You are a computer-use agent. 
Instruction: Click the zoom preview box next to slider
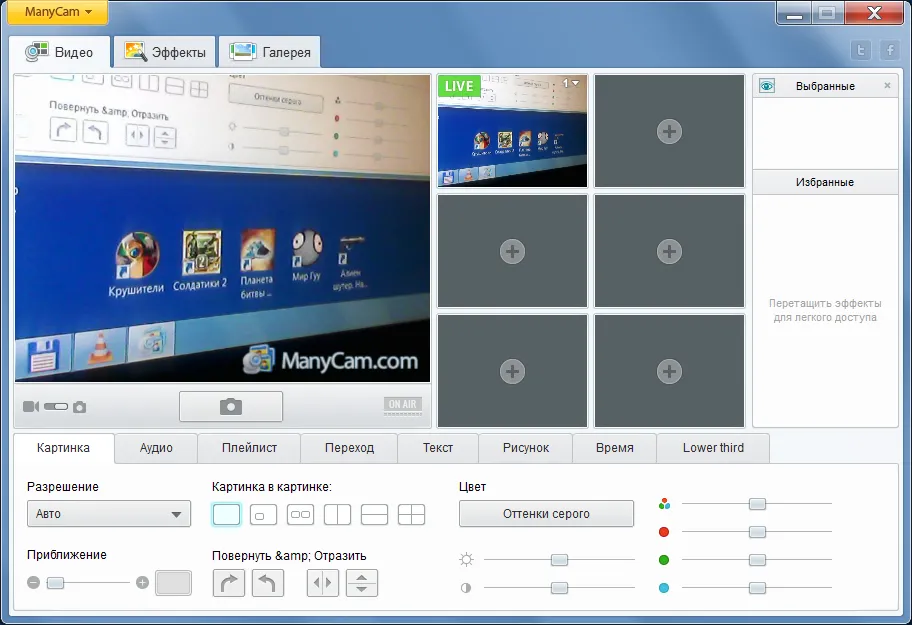pos(173,583)
